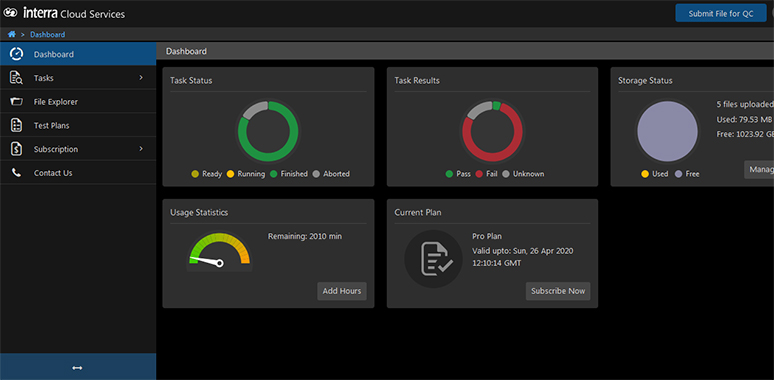Image resolution: width=774 pixels, height=380 pixels.
Task: Open Dashboard in the sidebar
Action: coord(78,54)
